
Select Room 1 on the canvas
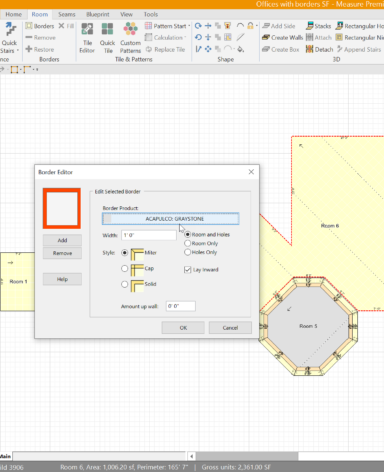[18, 282]
